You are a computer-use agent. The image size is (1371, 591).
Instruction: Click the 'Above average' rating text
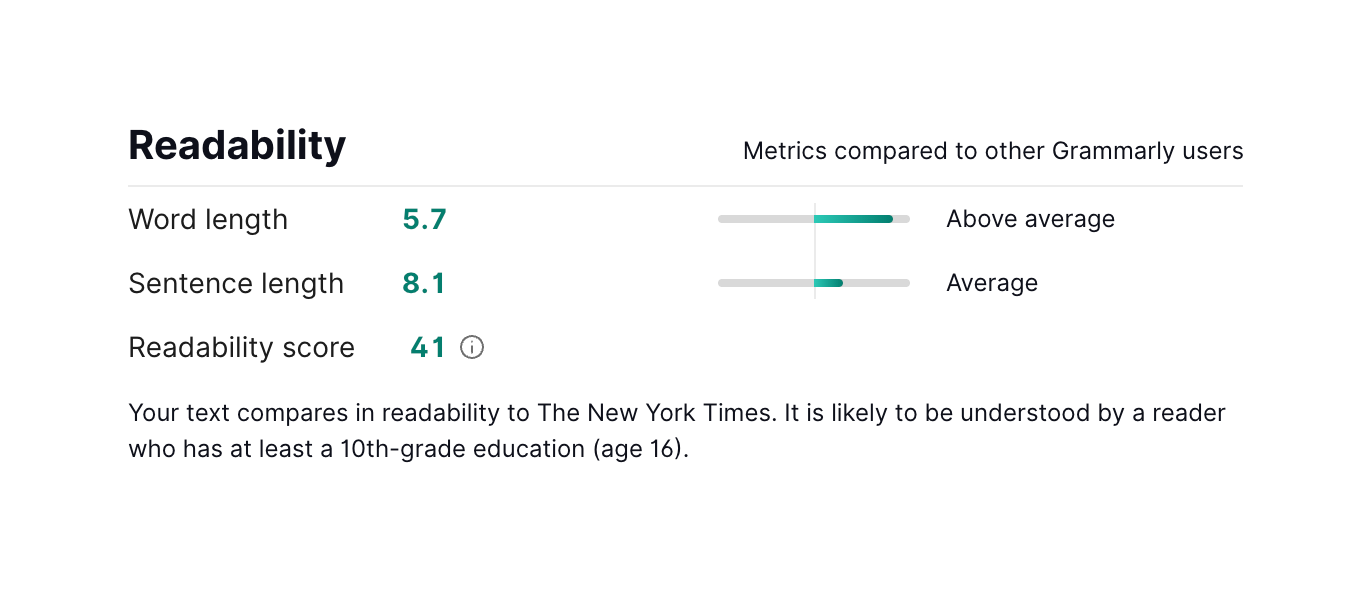click(x=1030, y=219)
